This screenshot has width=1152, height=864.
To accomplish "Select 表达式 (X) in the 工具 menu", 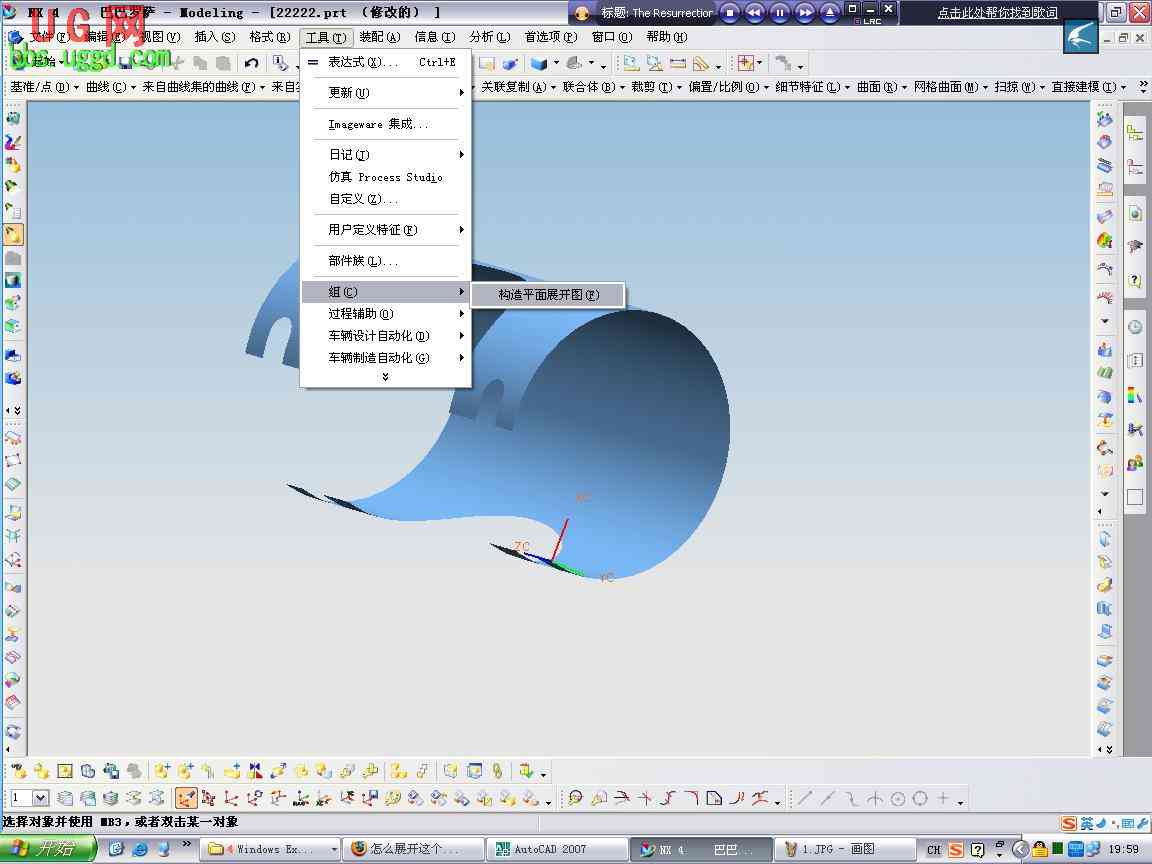I will point(386,62).
